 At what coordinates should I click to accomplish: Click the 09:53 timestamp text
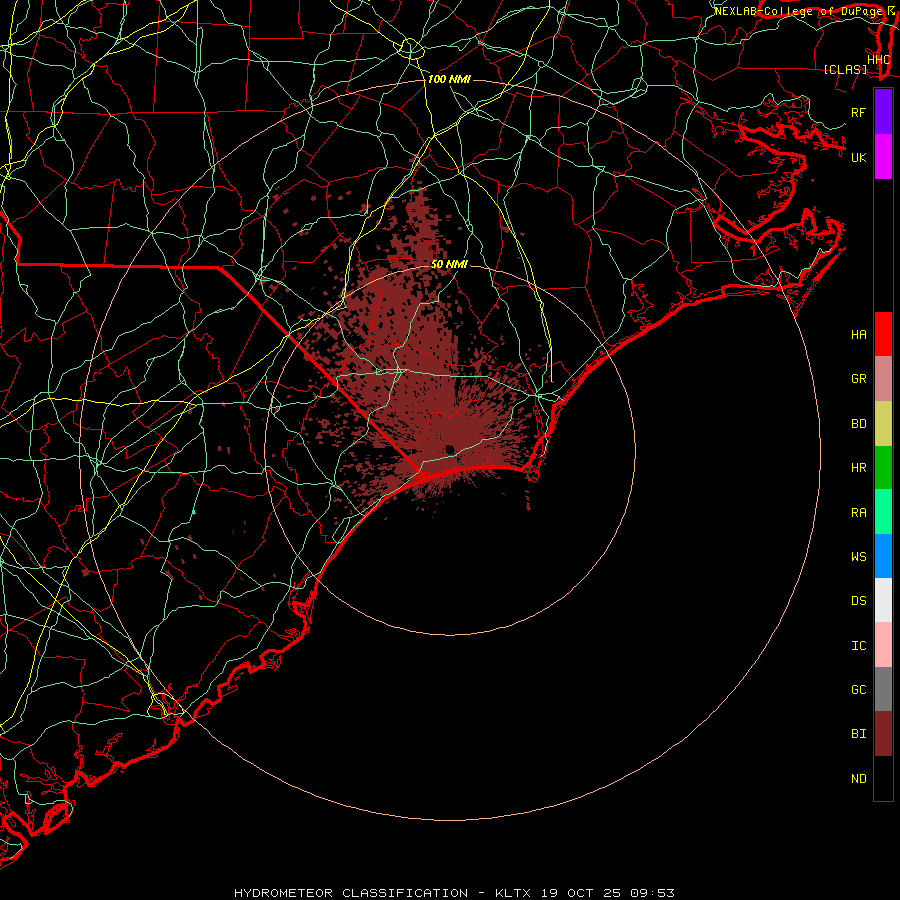pos(652,893)
